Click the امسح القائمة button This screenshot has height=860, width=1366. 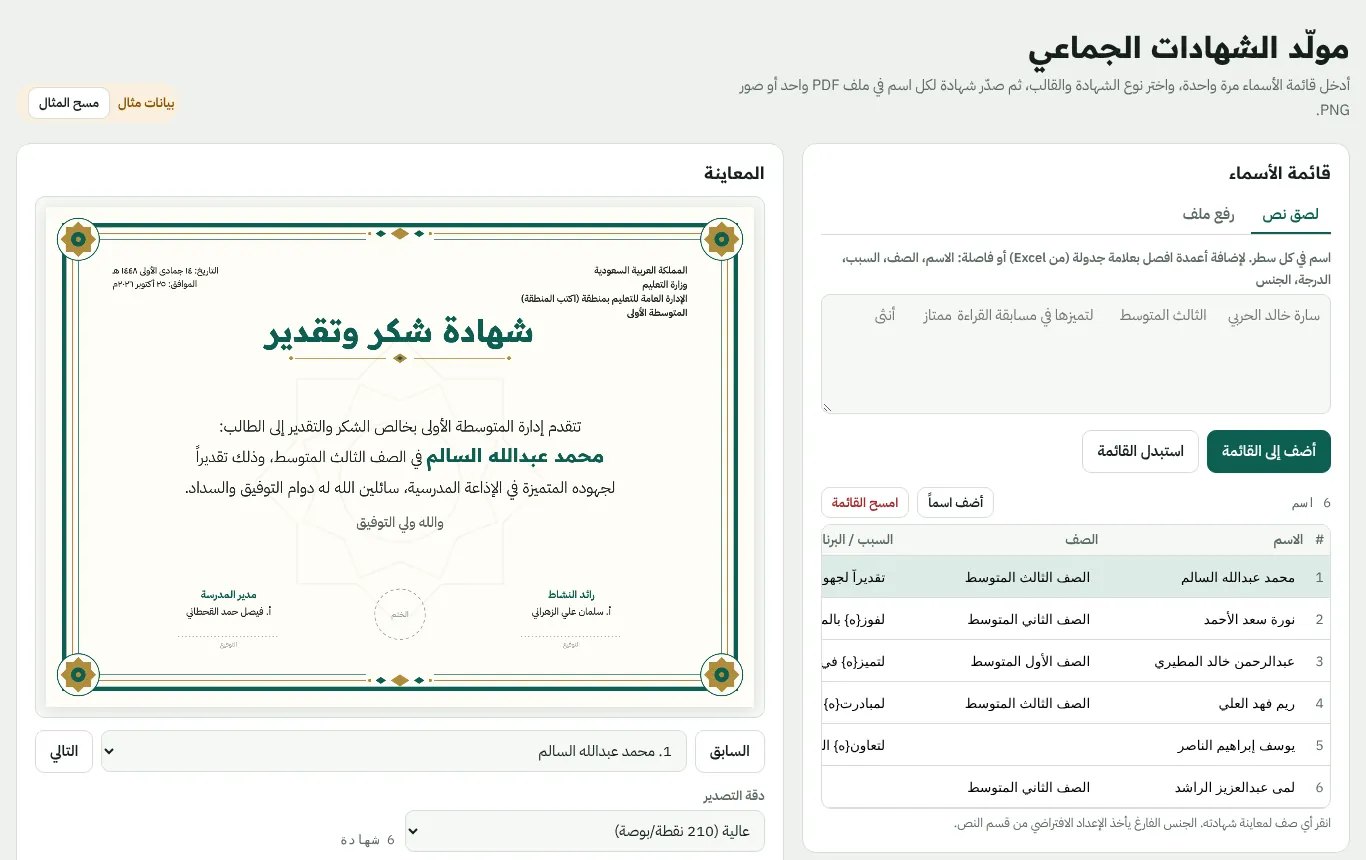865,502
